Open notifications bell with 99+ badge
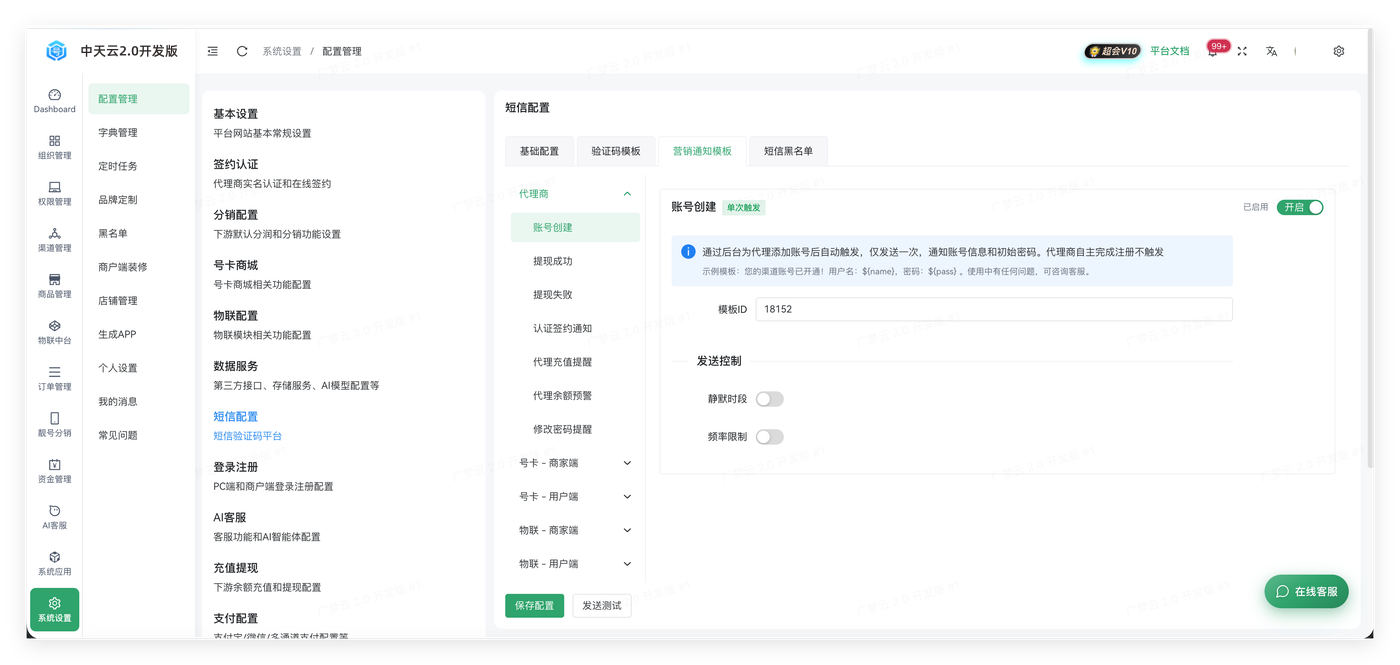This screenshot has width=1400, height=665. (x=1213, y=51)
